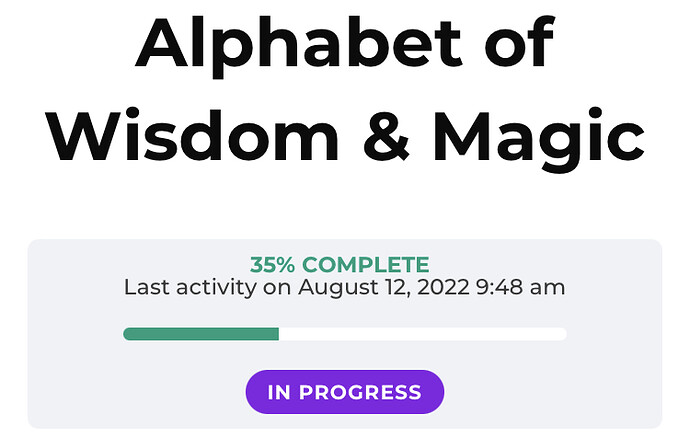Click where the green progress fill ends
This screenshot has height=448, width=690.
277,334
